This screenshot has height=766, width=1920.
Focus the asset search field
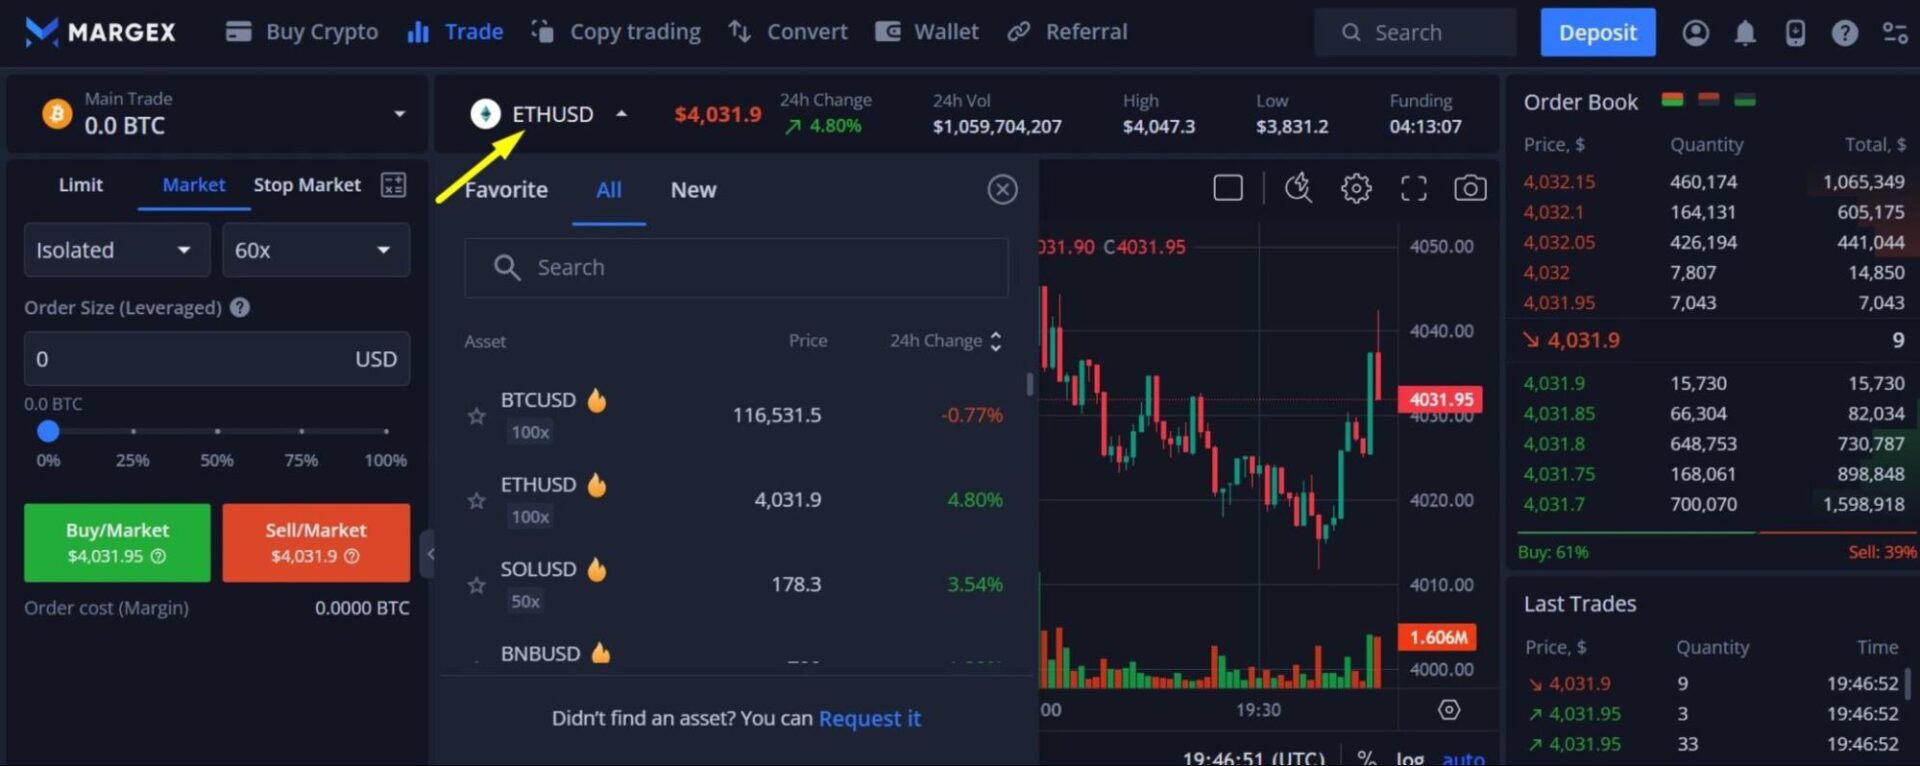737,267
